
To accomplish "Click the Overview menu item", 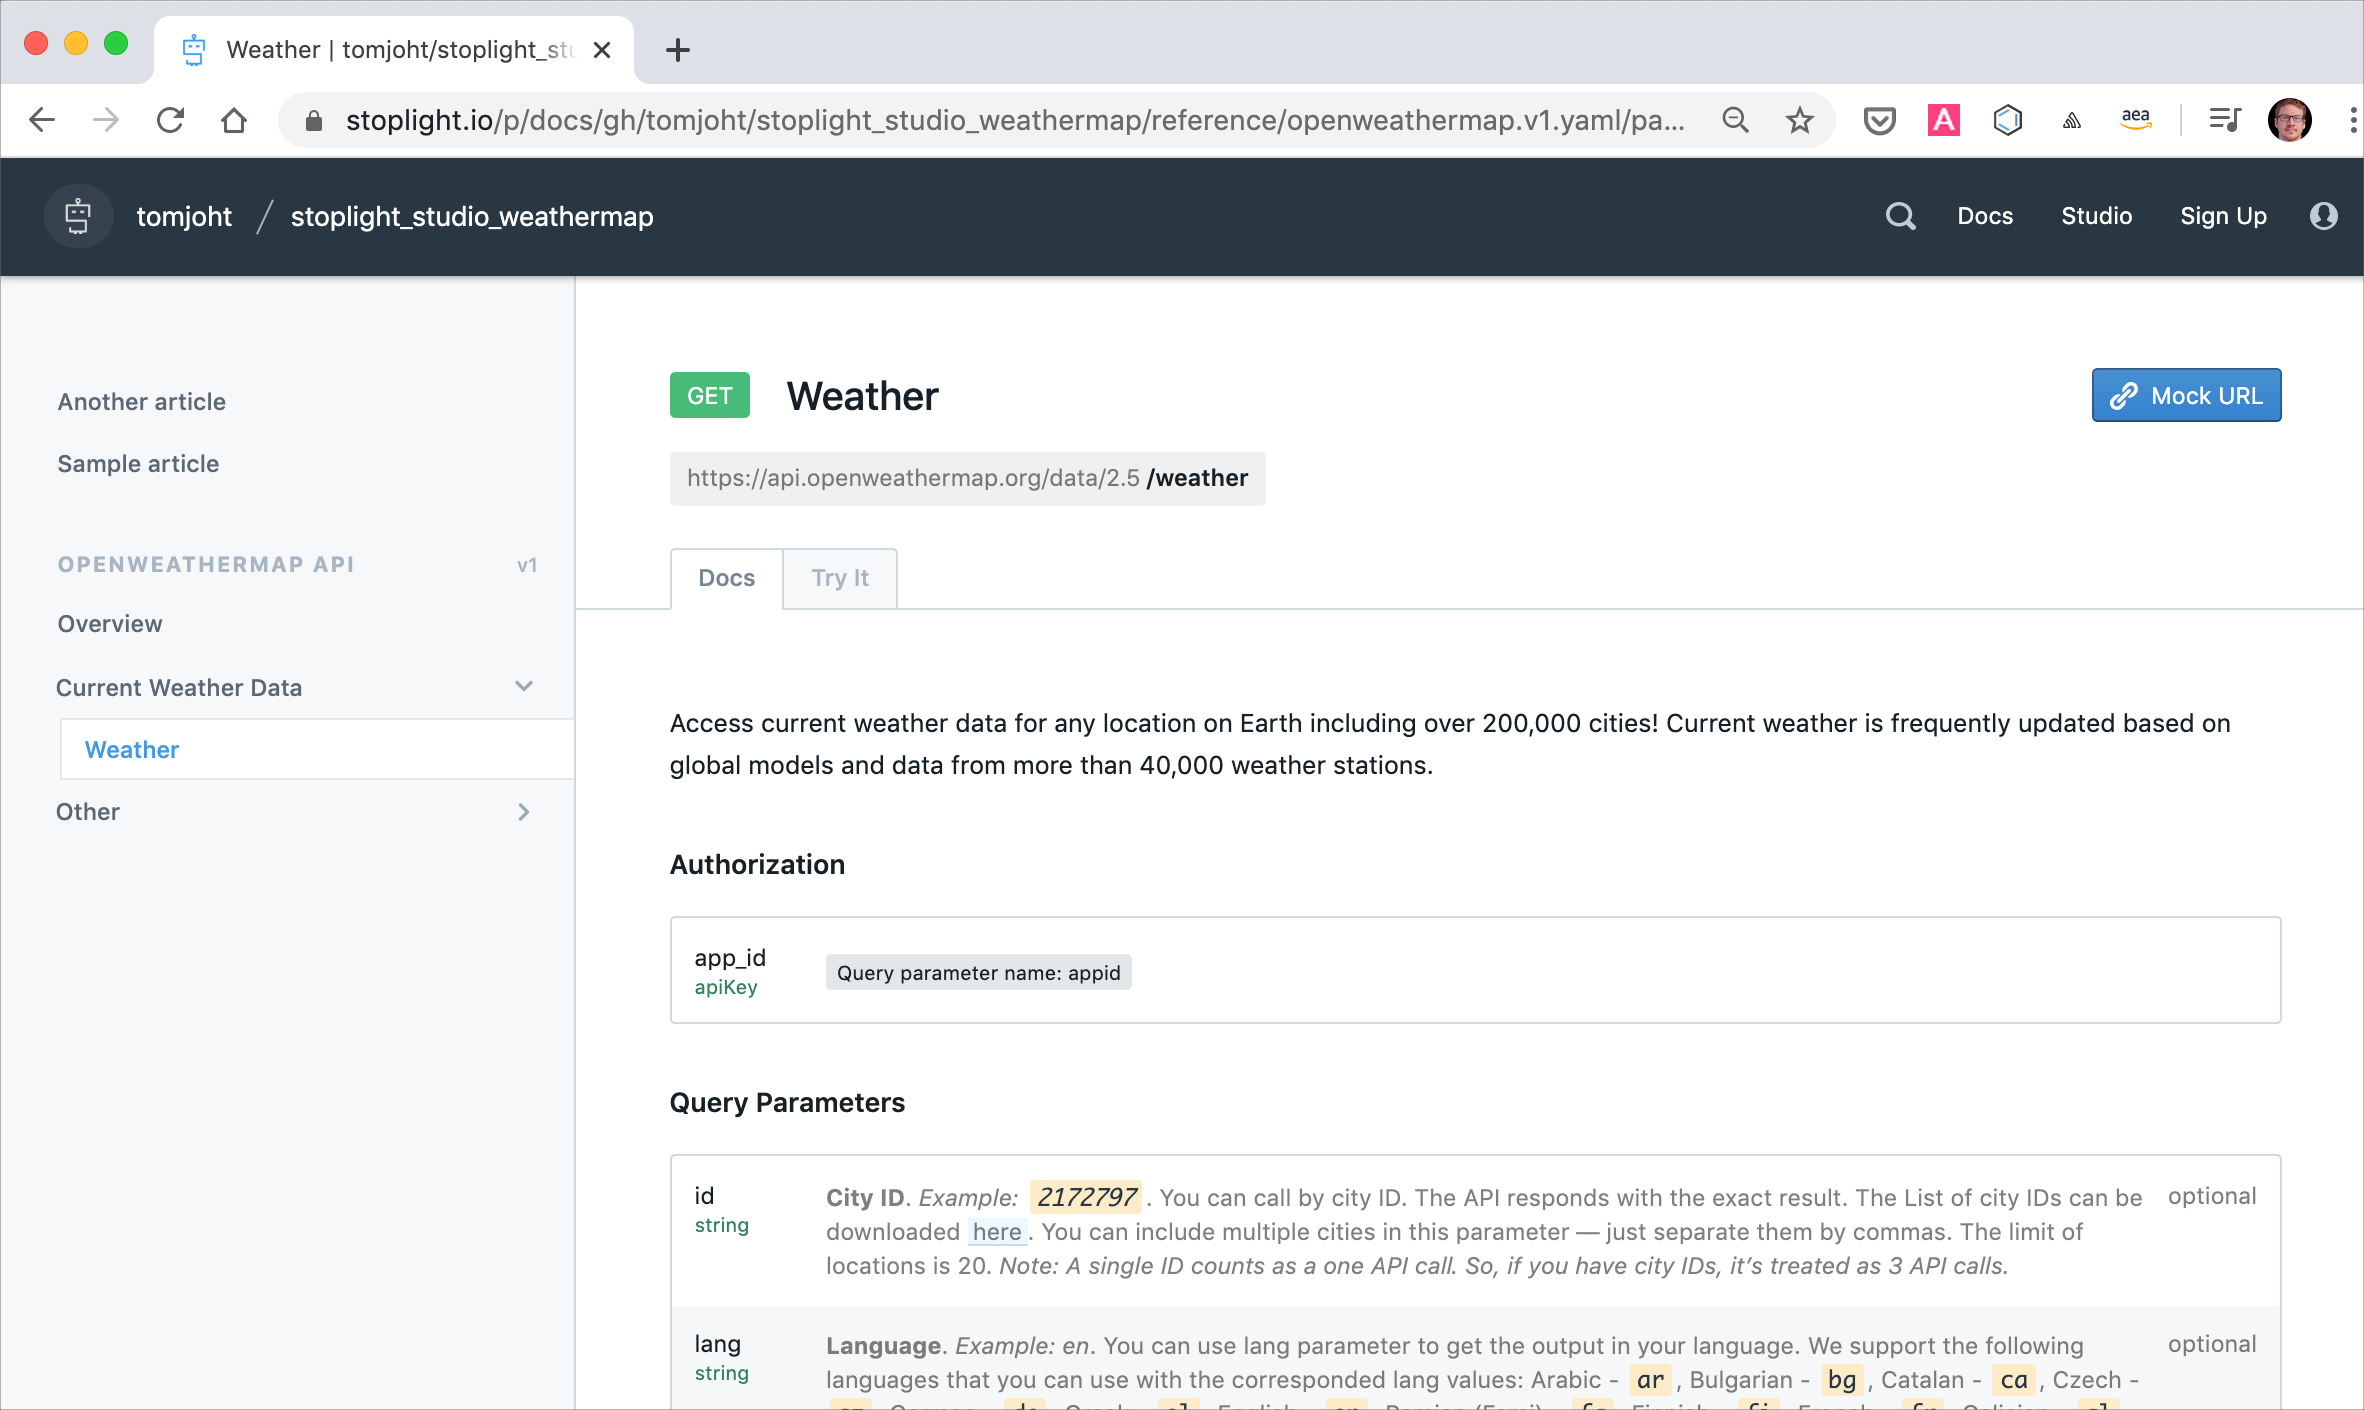I will [x=109, y=623].
